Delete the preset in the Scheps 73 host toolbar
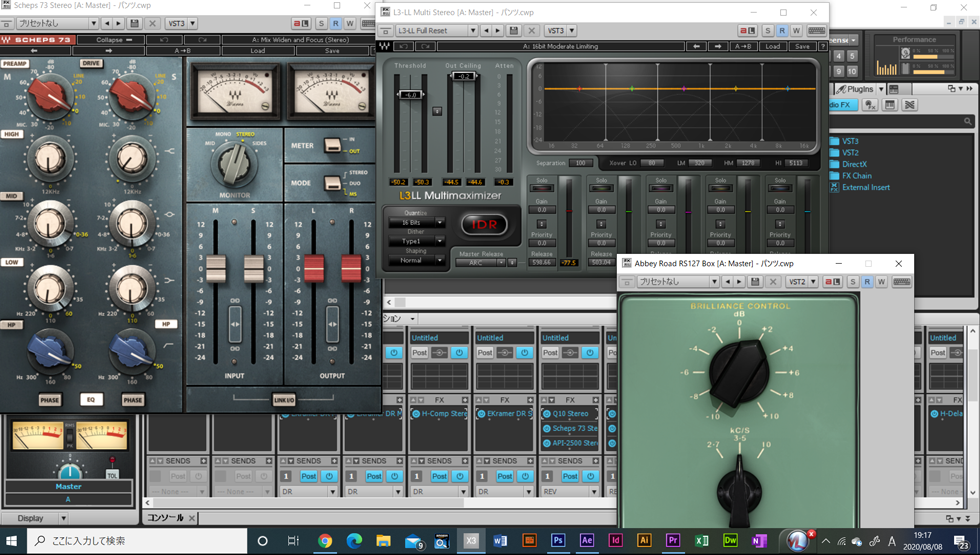Viewport: 980px width, 555px height. point(152,23)
